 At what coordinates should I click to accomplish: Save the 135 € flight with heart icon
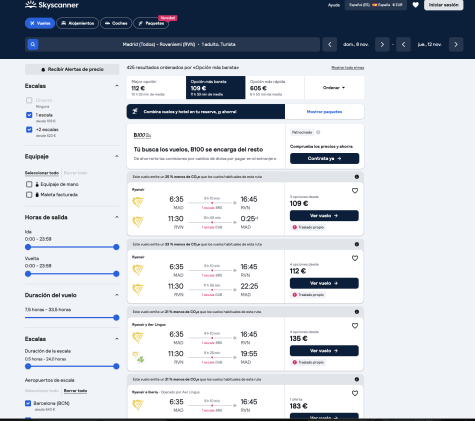[x=355, y=326]
